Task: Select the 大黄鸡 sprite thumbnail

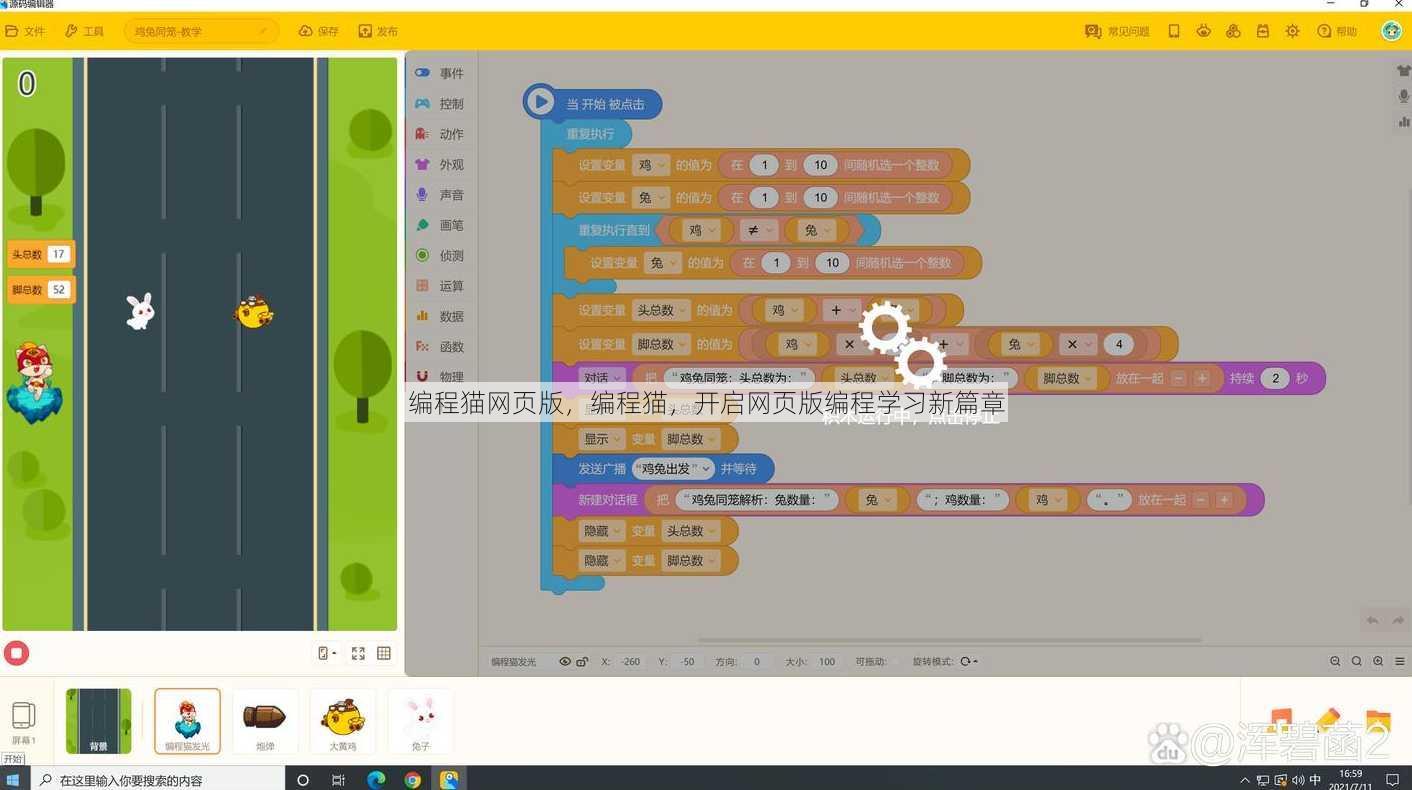Action: coord(343,721)
